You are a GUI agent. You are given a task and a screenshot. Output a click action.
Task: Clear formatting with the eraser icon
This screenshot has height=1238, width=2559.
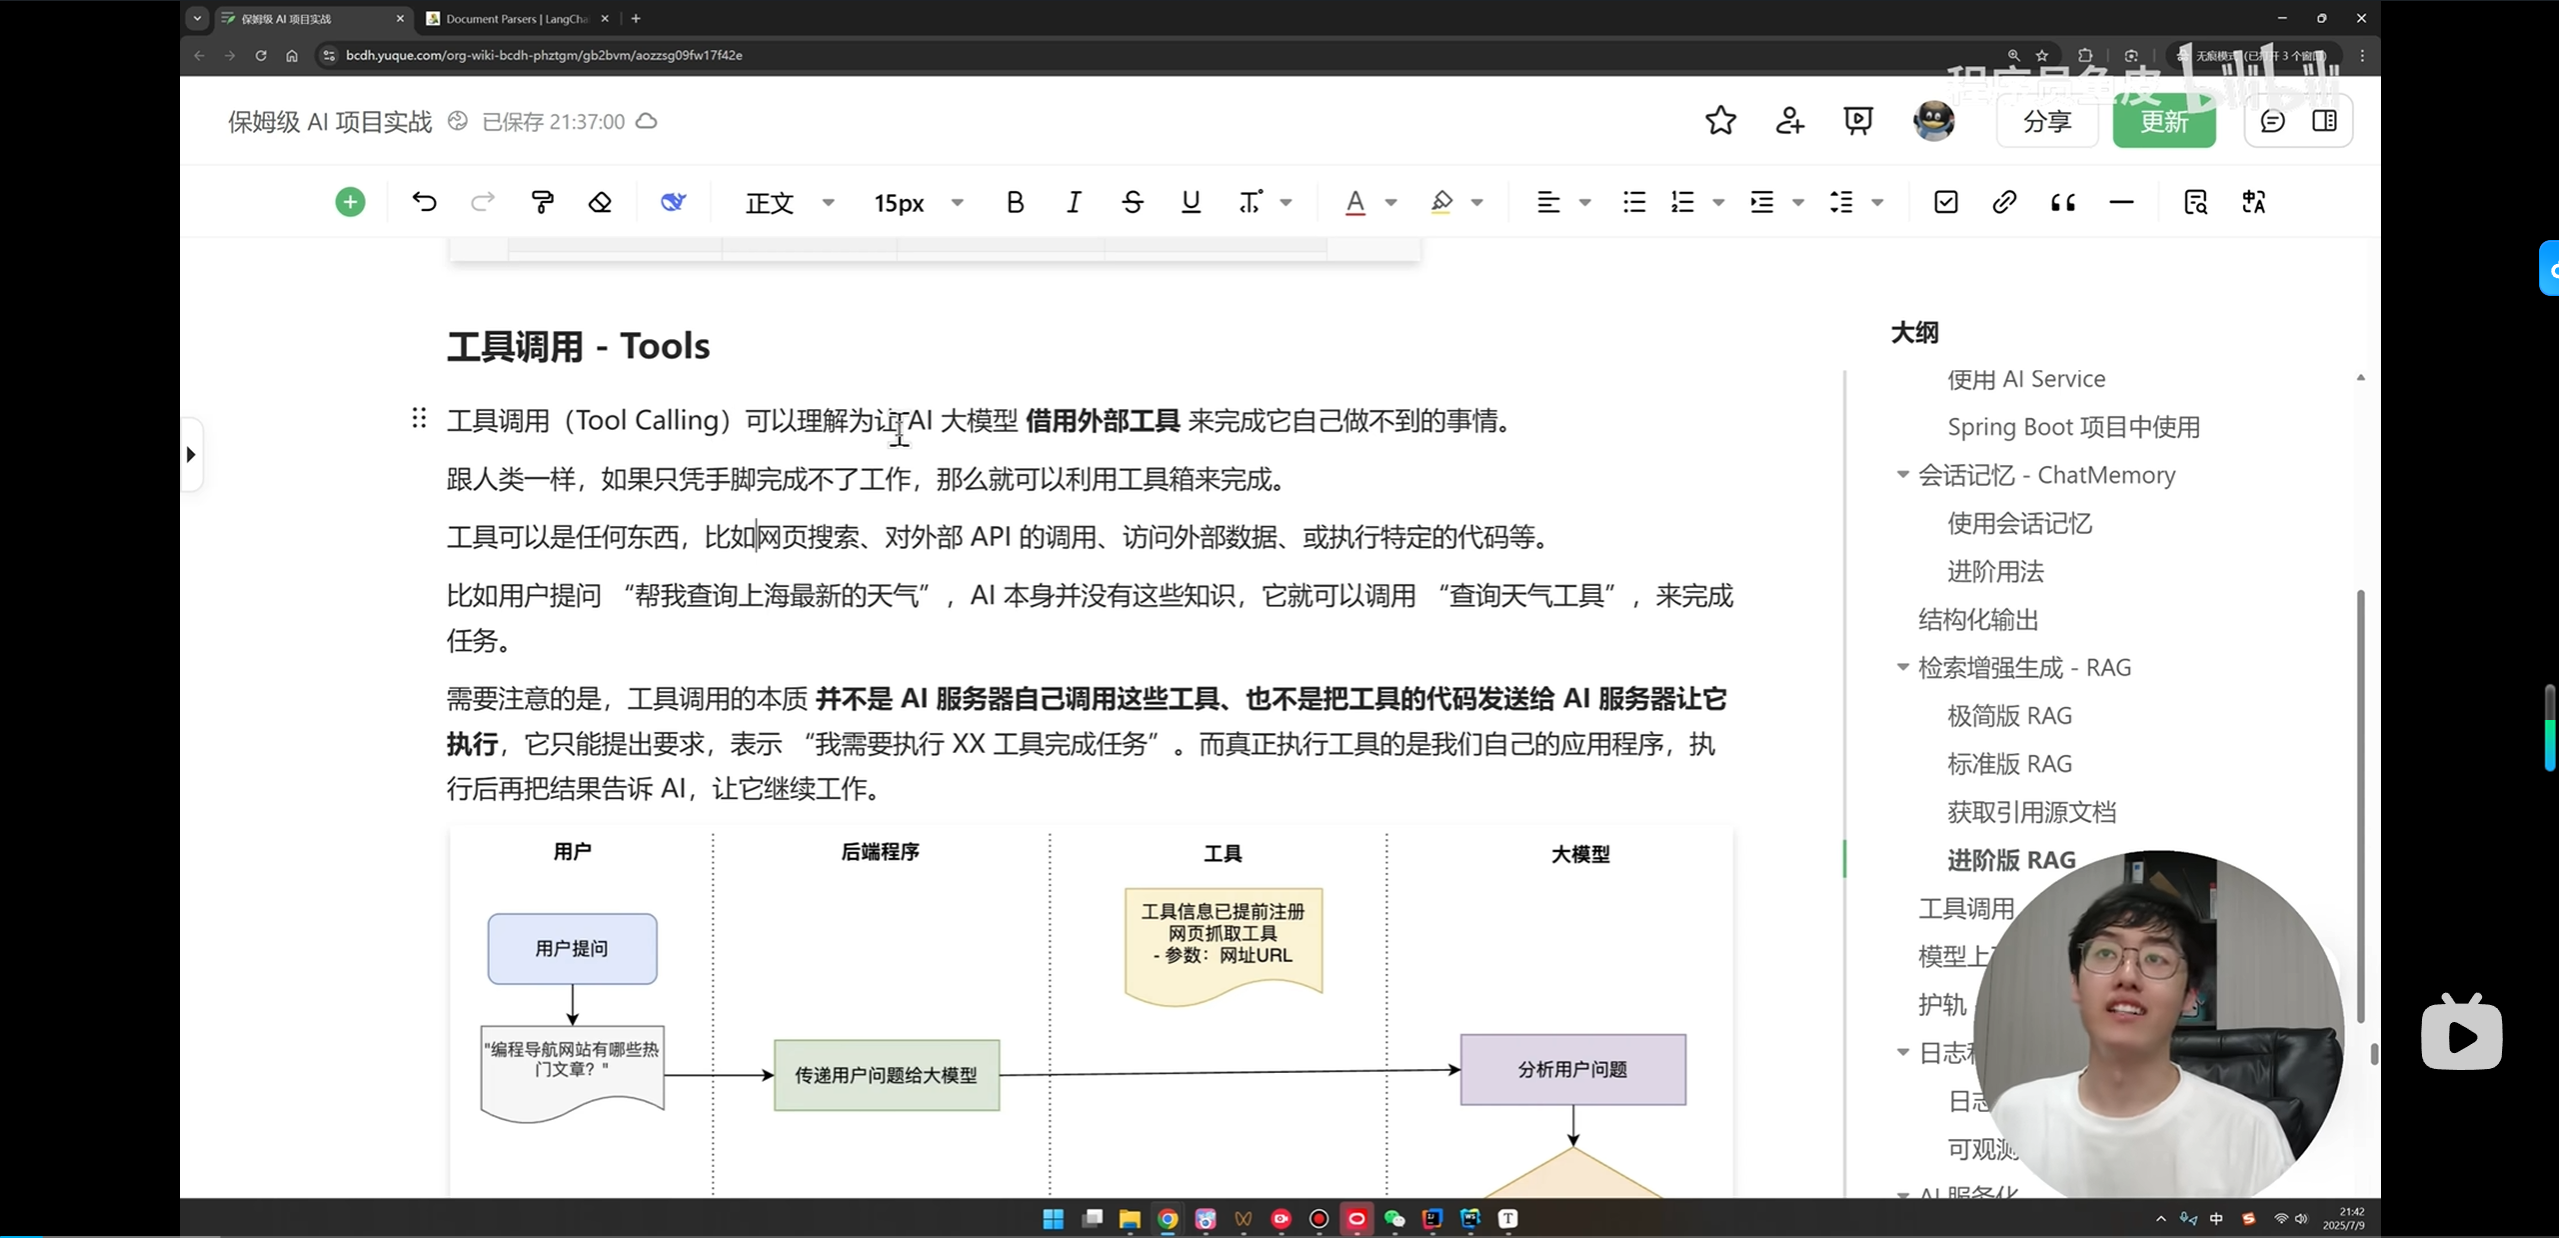click(600, 202)
